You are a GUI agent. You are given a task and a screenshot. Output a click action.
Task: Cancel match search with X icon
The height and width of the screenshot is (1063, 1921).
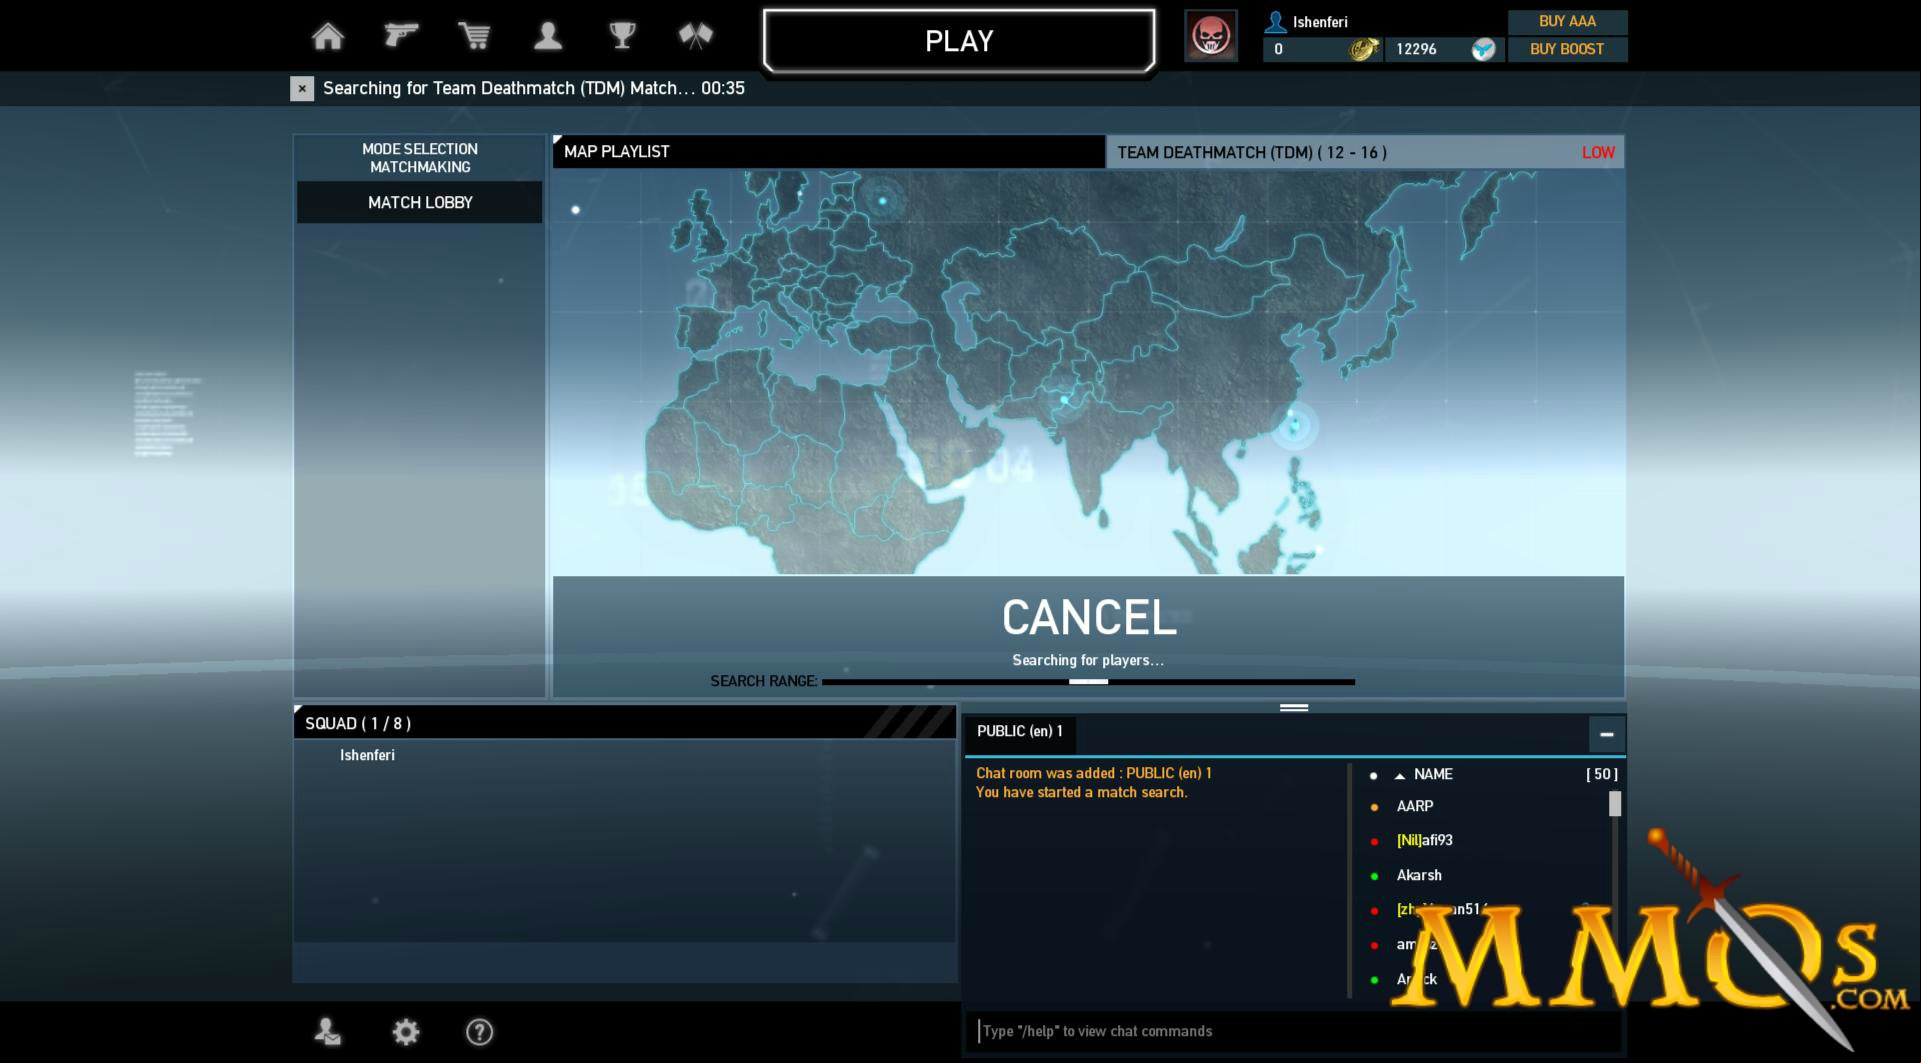(x=302, y=88)
